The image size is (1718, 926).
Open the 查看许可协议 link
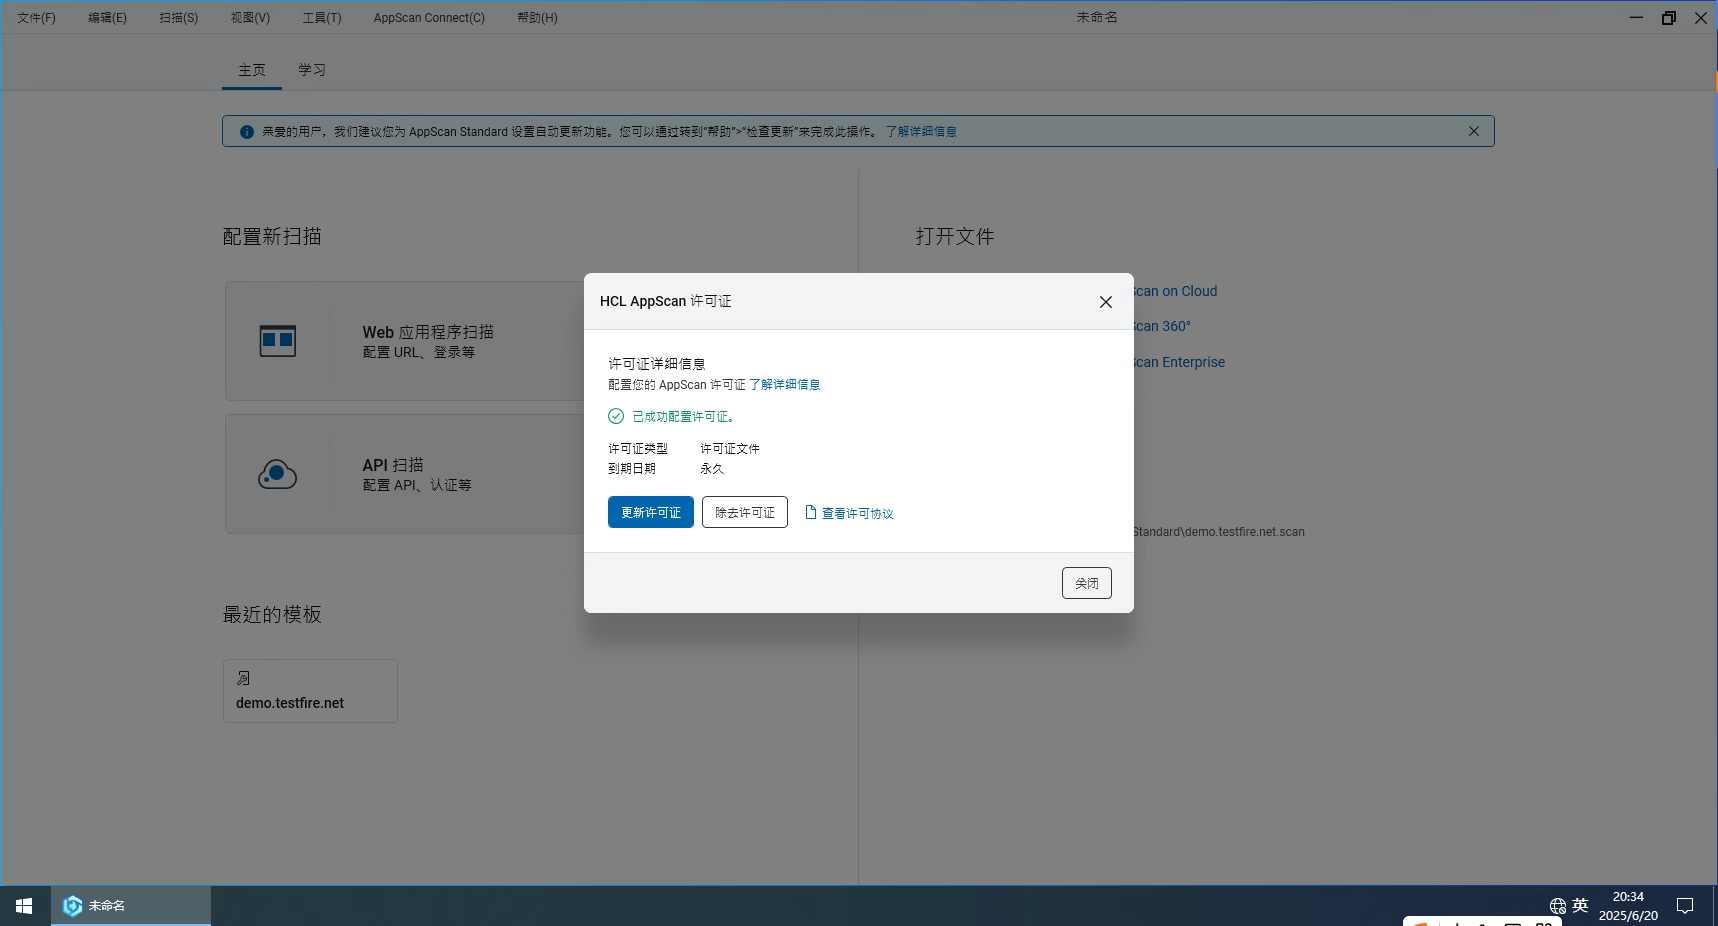[858, 513]
